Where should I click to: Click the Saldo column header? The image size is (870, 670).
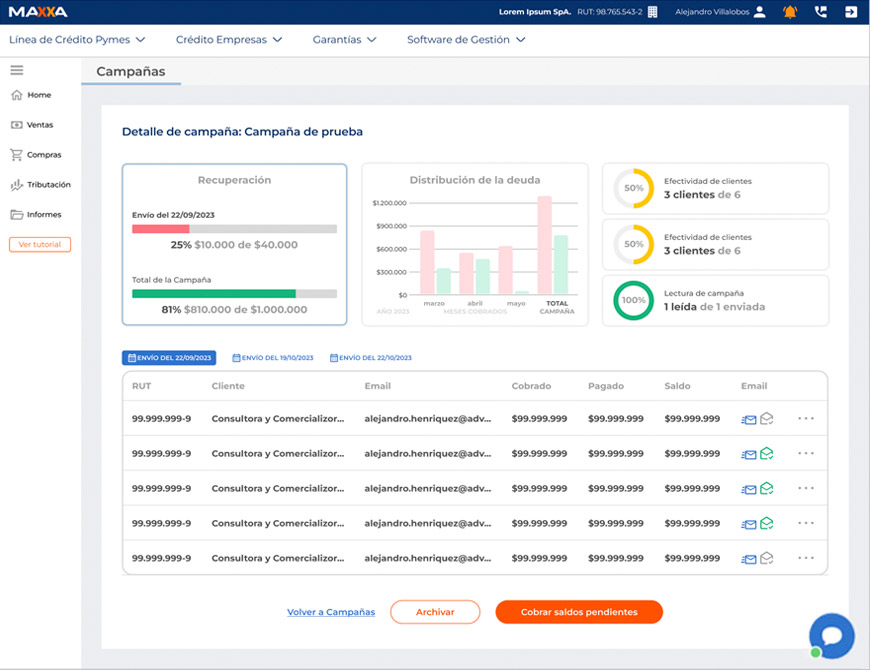click(677, 386)
